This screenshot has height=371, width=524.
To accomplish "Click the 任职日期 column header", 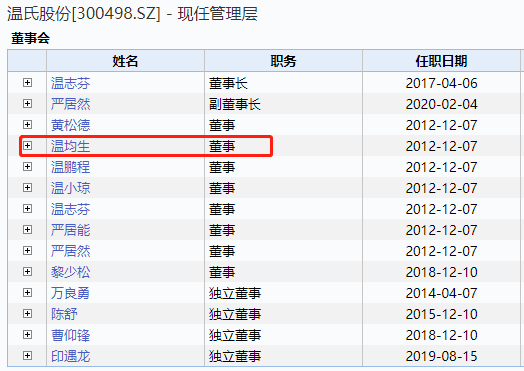I will (441, 61).
